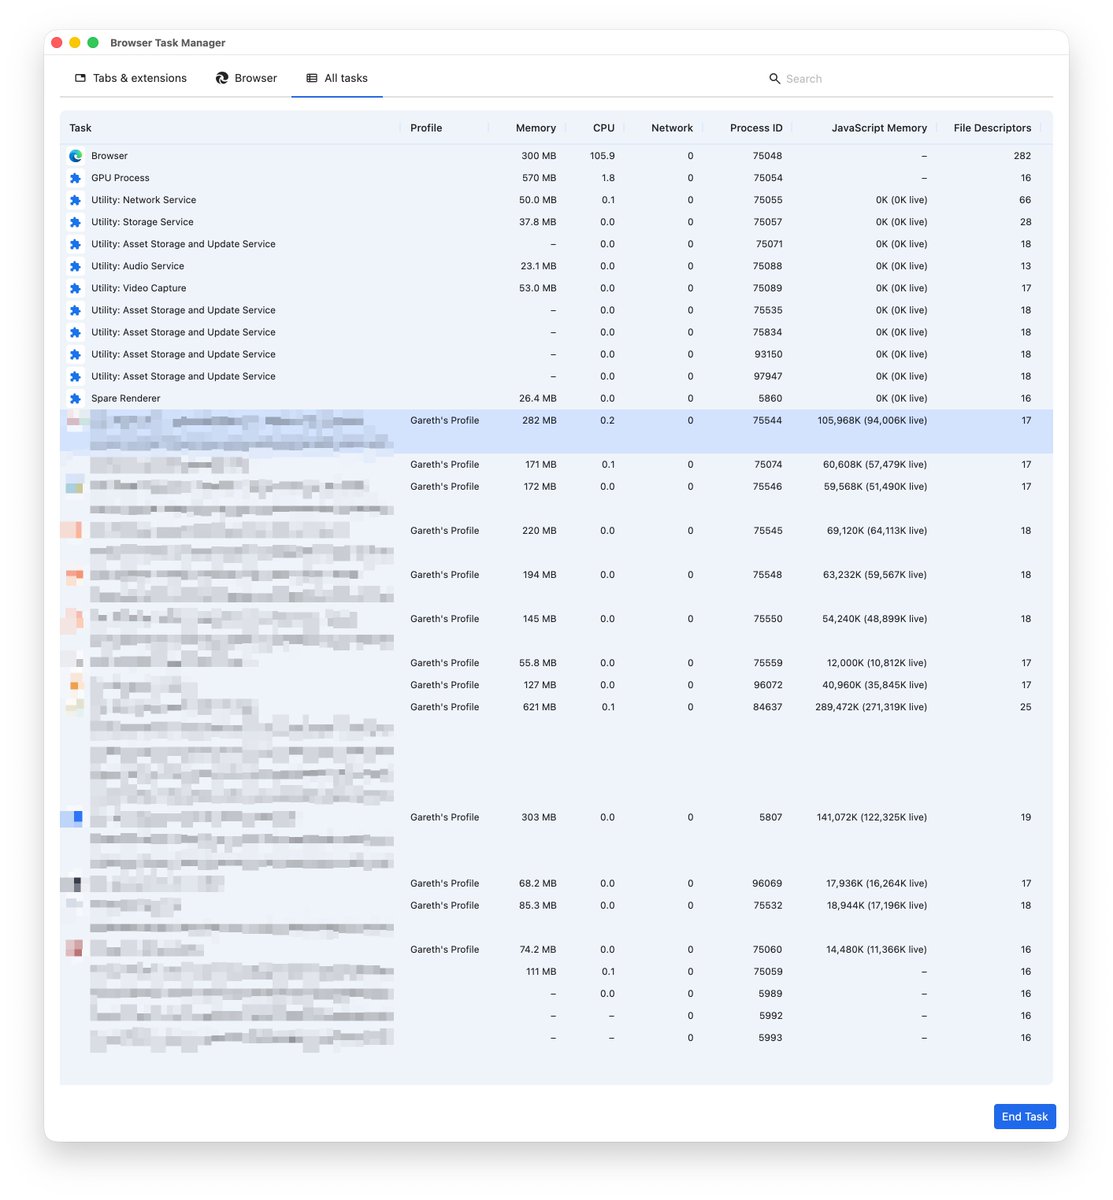Click the 621 MB memory value
1113x1200 pixels.
[539, 707]
